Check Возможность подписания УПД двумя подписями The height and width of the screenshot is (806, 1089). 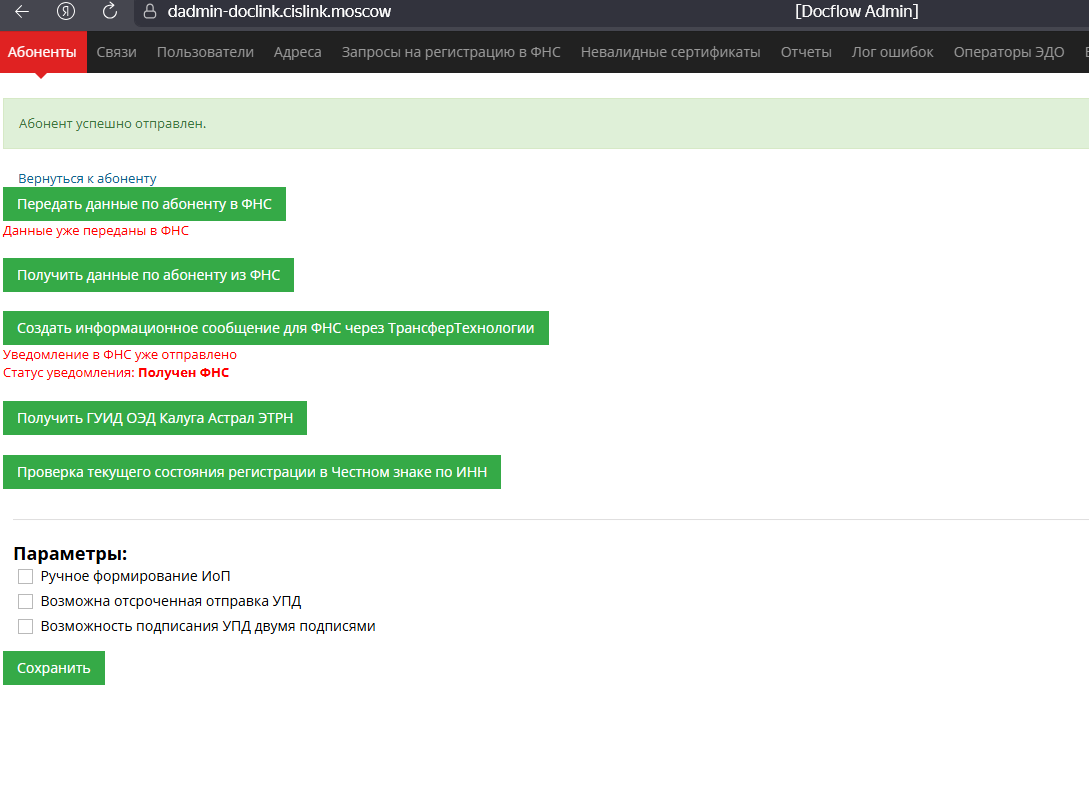point(26,626)
